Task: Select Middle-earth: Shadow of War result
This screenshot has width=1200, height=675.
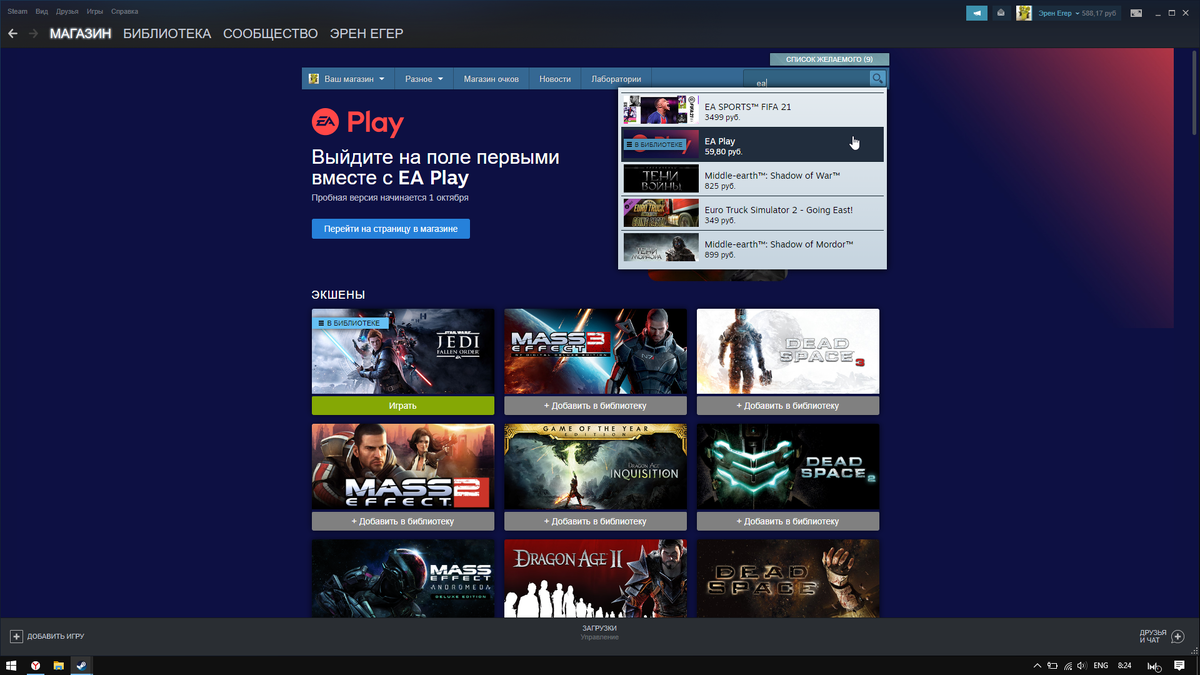Action: point(752,179)
